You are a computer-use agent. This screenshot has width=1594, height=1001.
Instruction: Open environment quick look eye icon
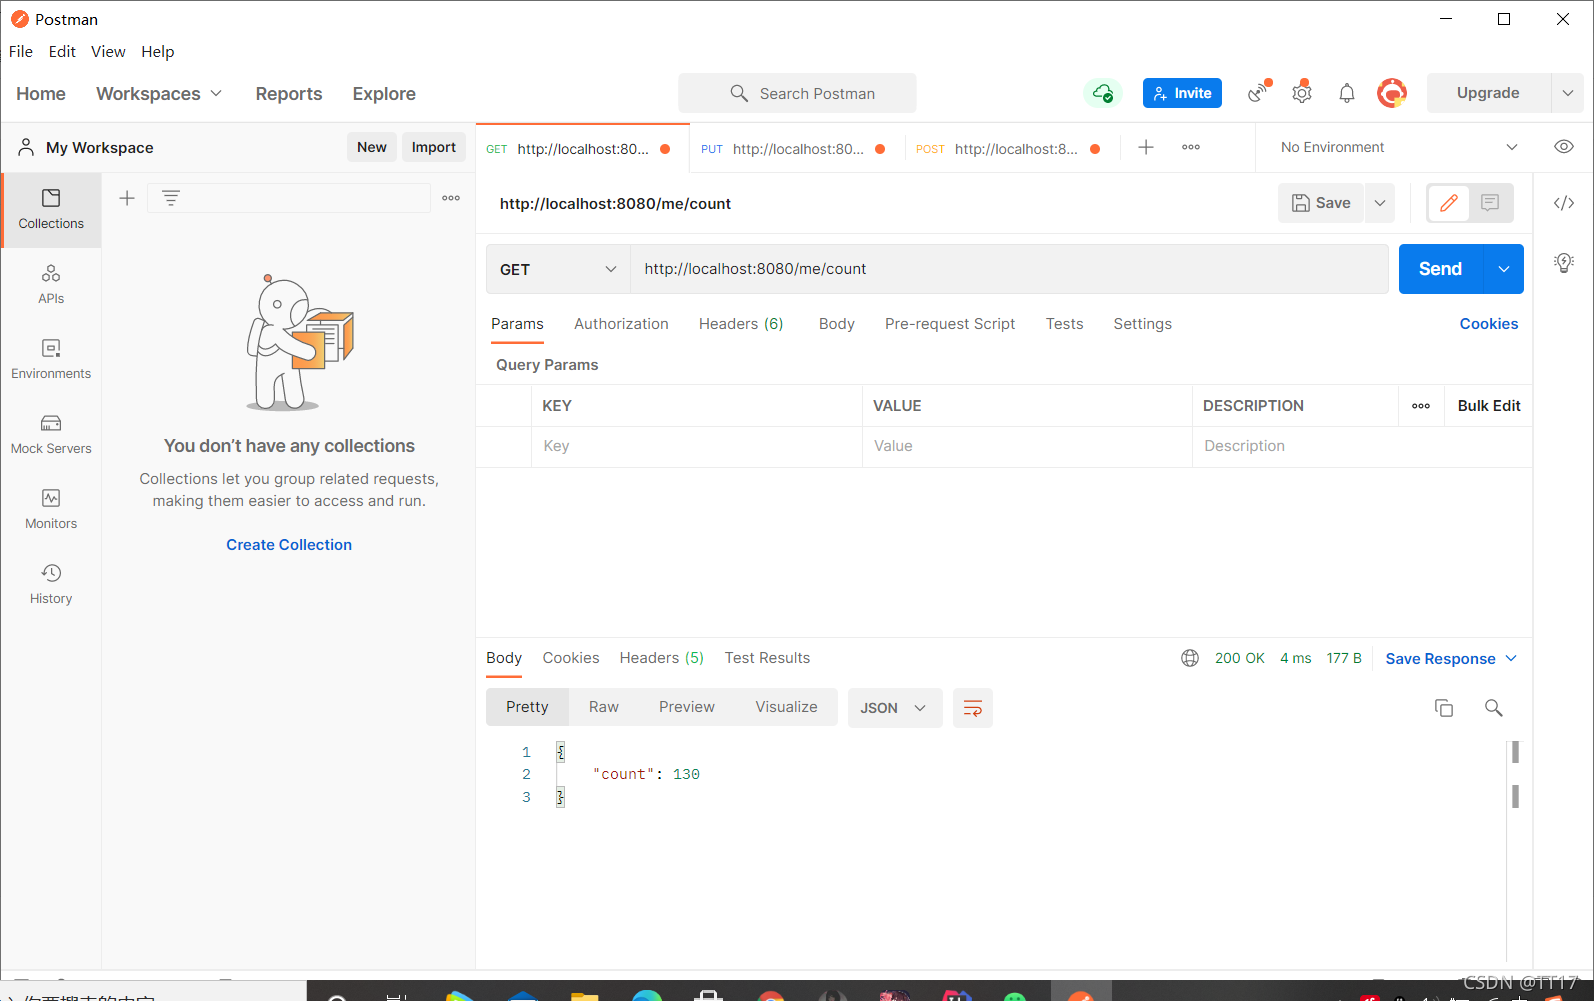pos(1564,147)
